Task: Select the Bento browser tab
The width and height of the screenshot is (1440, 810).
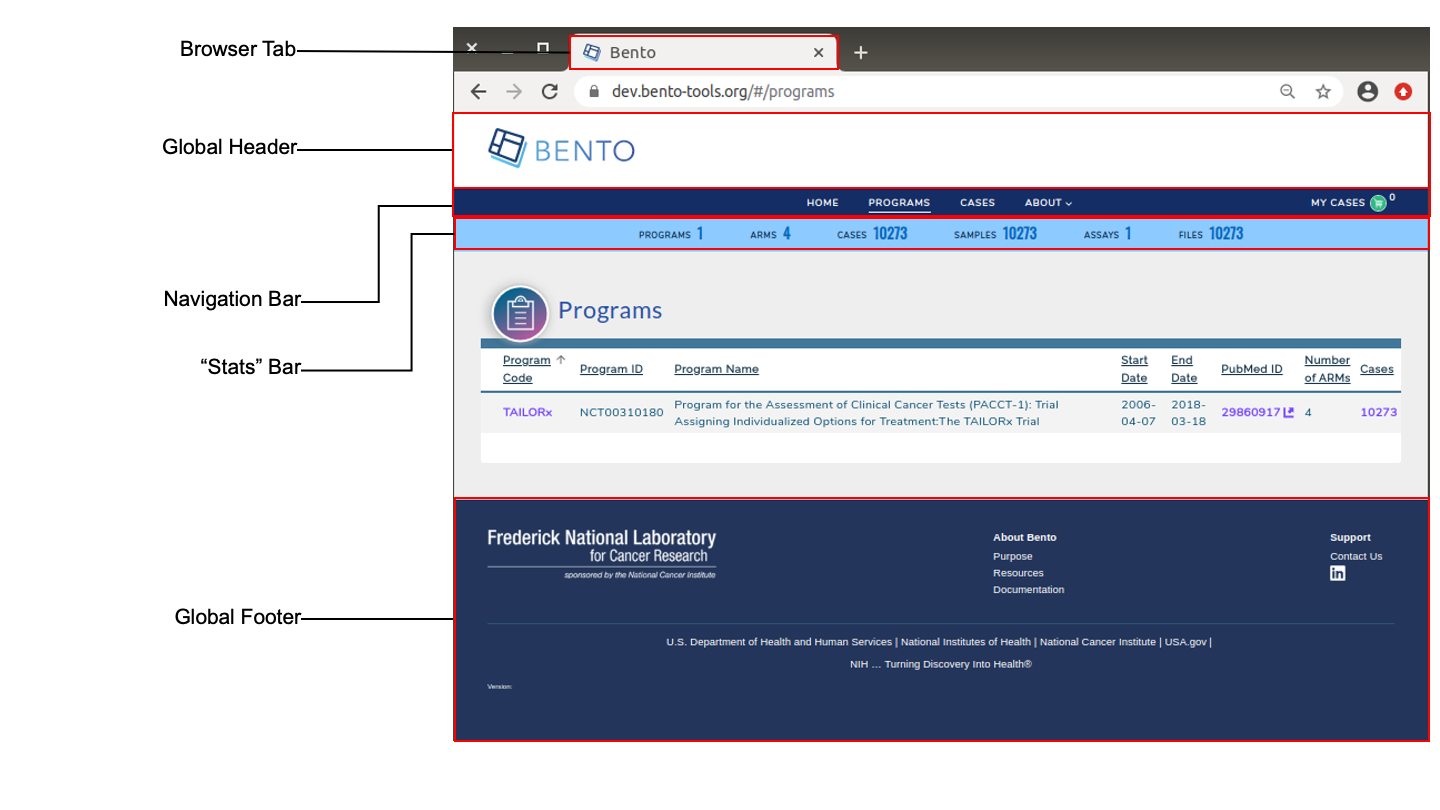Action: point(703,53)
